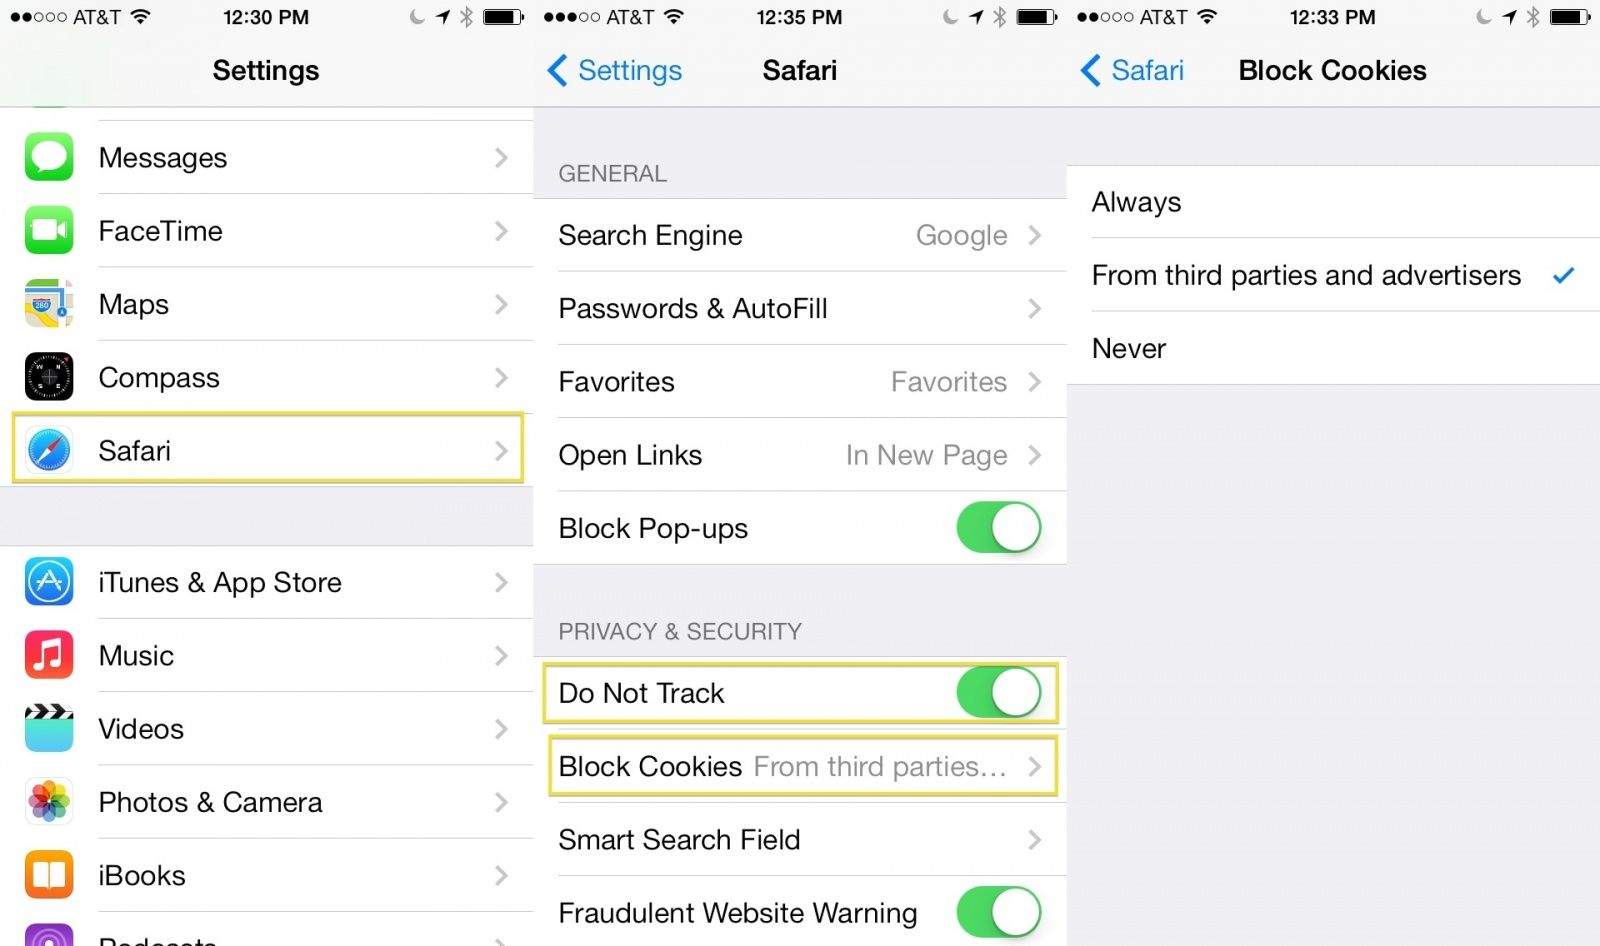Toggle Fraudulent Website Warning switch
This screenshot has height=946, width=1600.
click(x=999, y=912)
